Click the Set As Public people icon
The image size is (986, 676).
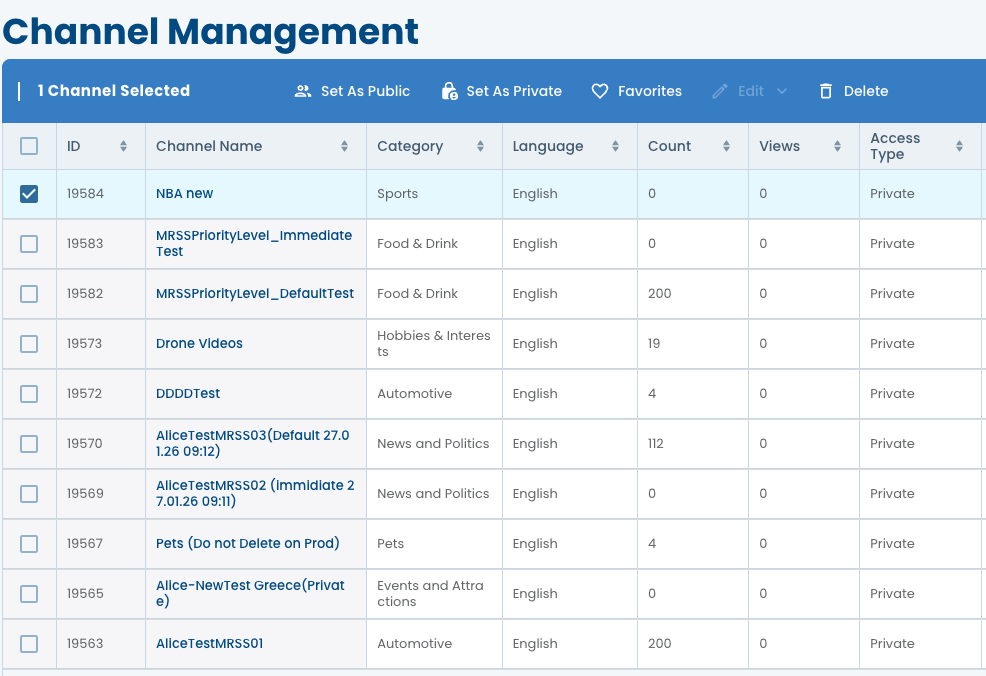tap(303, 91)
